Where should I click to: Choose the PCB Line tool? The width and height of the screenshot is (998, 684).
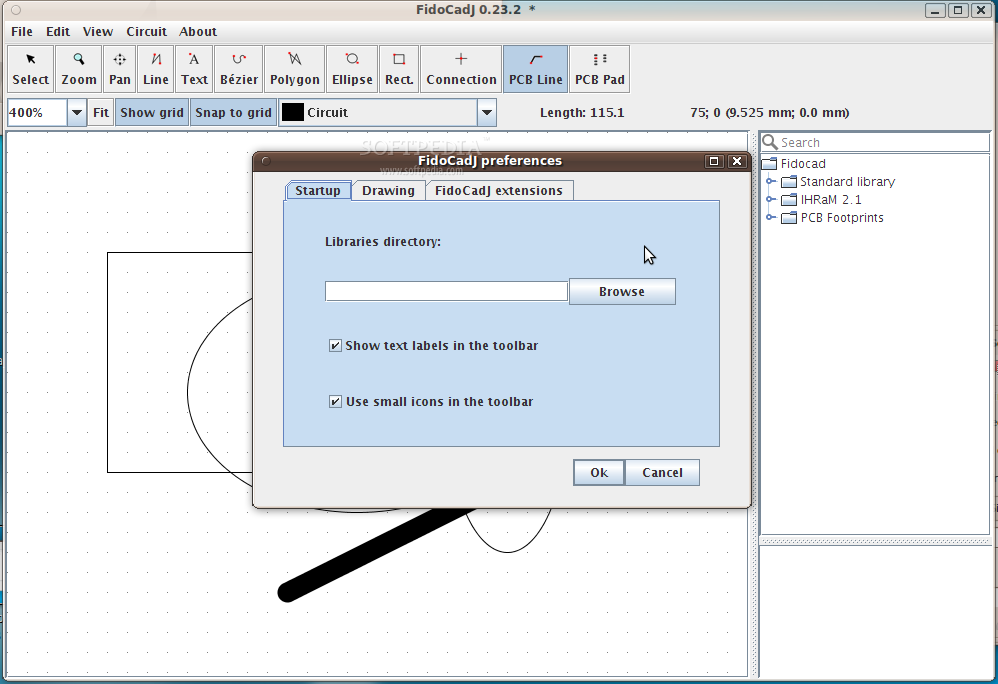point(536,69)
